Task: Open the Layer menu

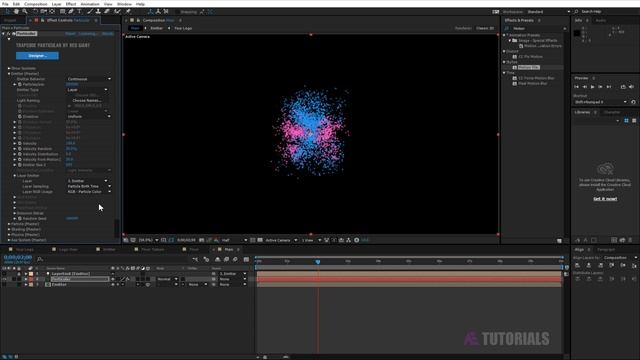Action: (x=57, y=4)
